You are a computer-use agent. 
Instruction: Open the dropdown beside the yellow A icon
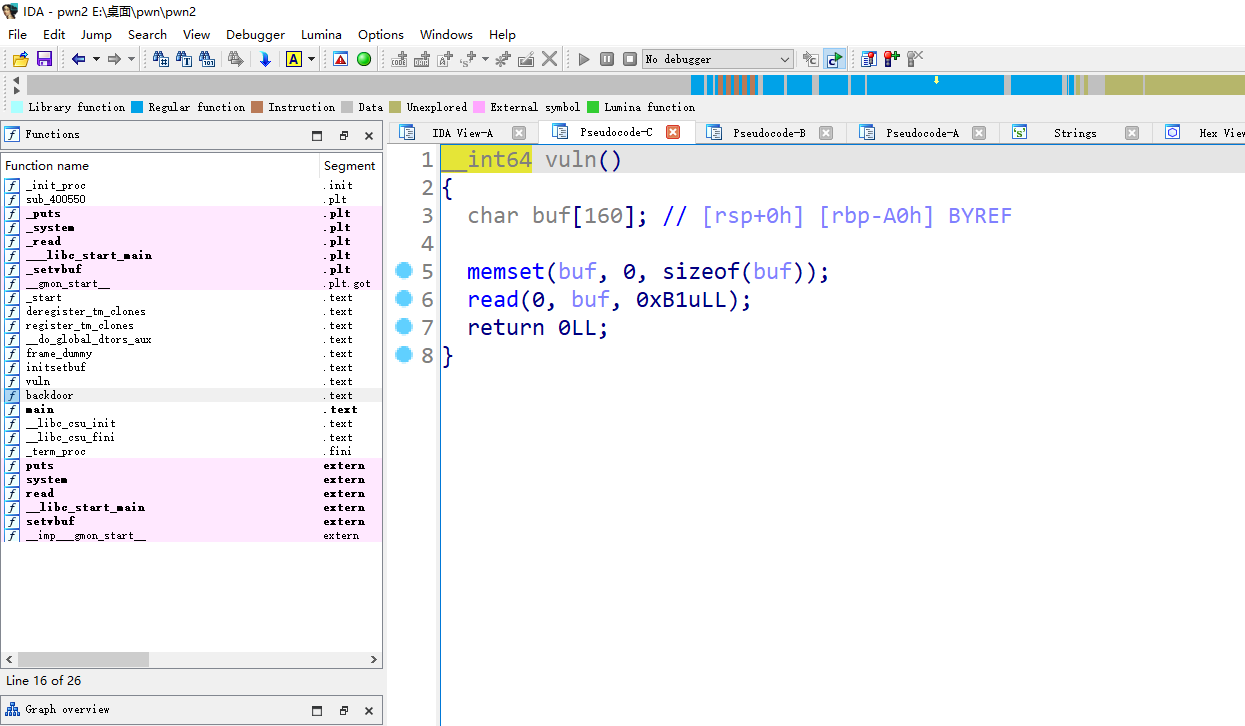pyautogui.click(x=311, y=59)
